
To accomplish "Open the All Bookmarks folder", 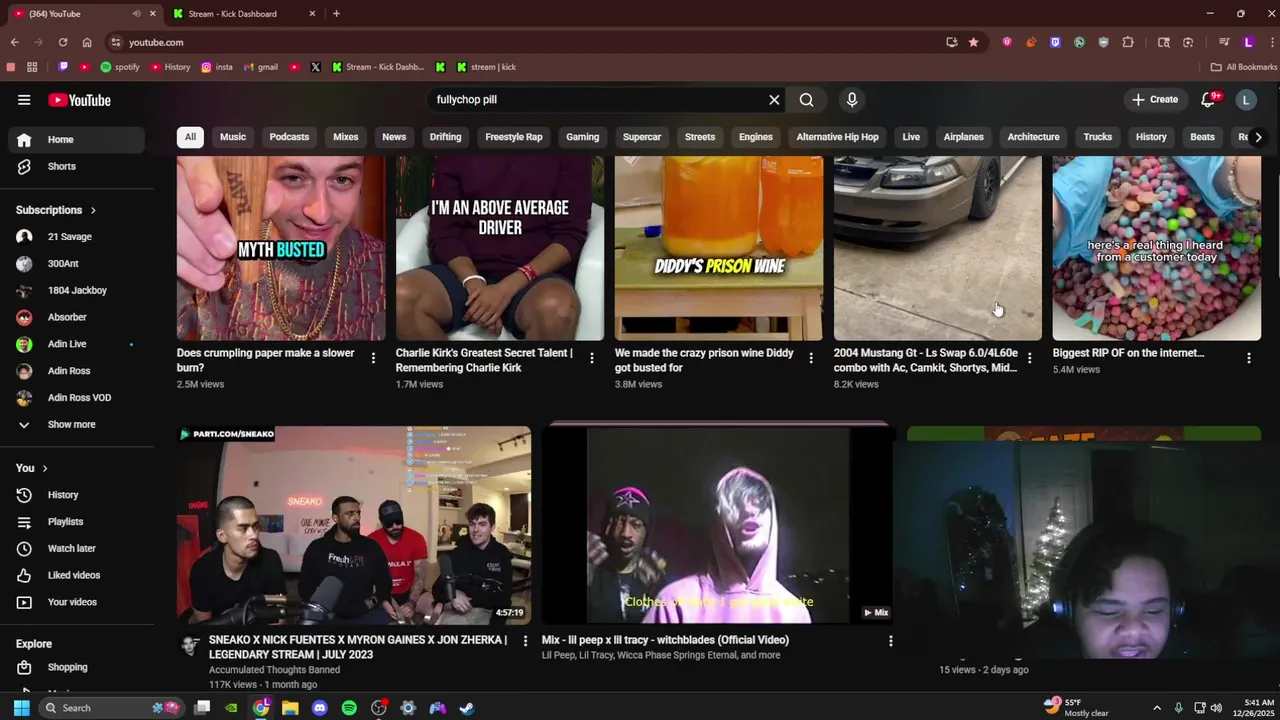I will click(x=1243, y=67).
